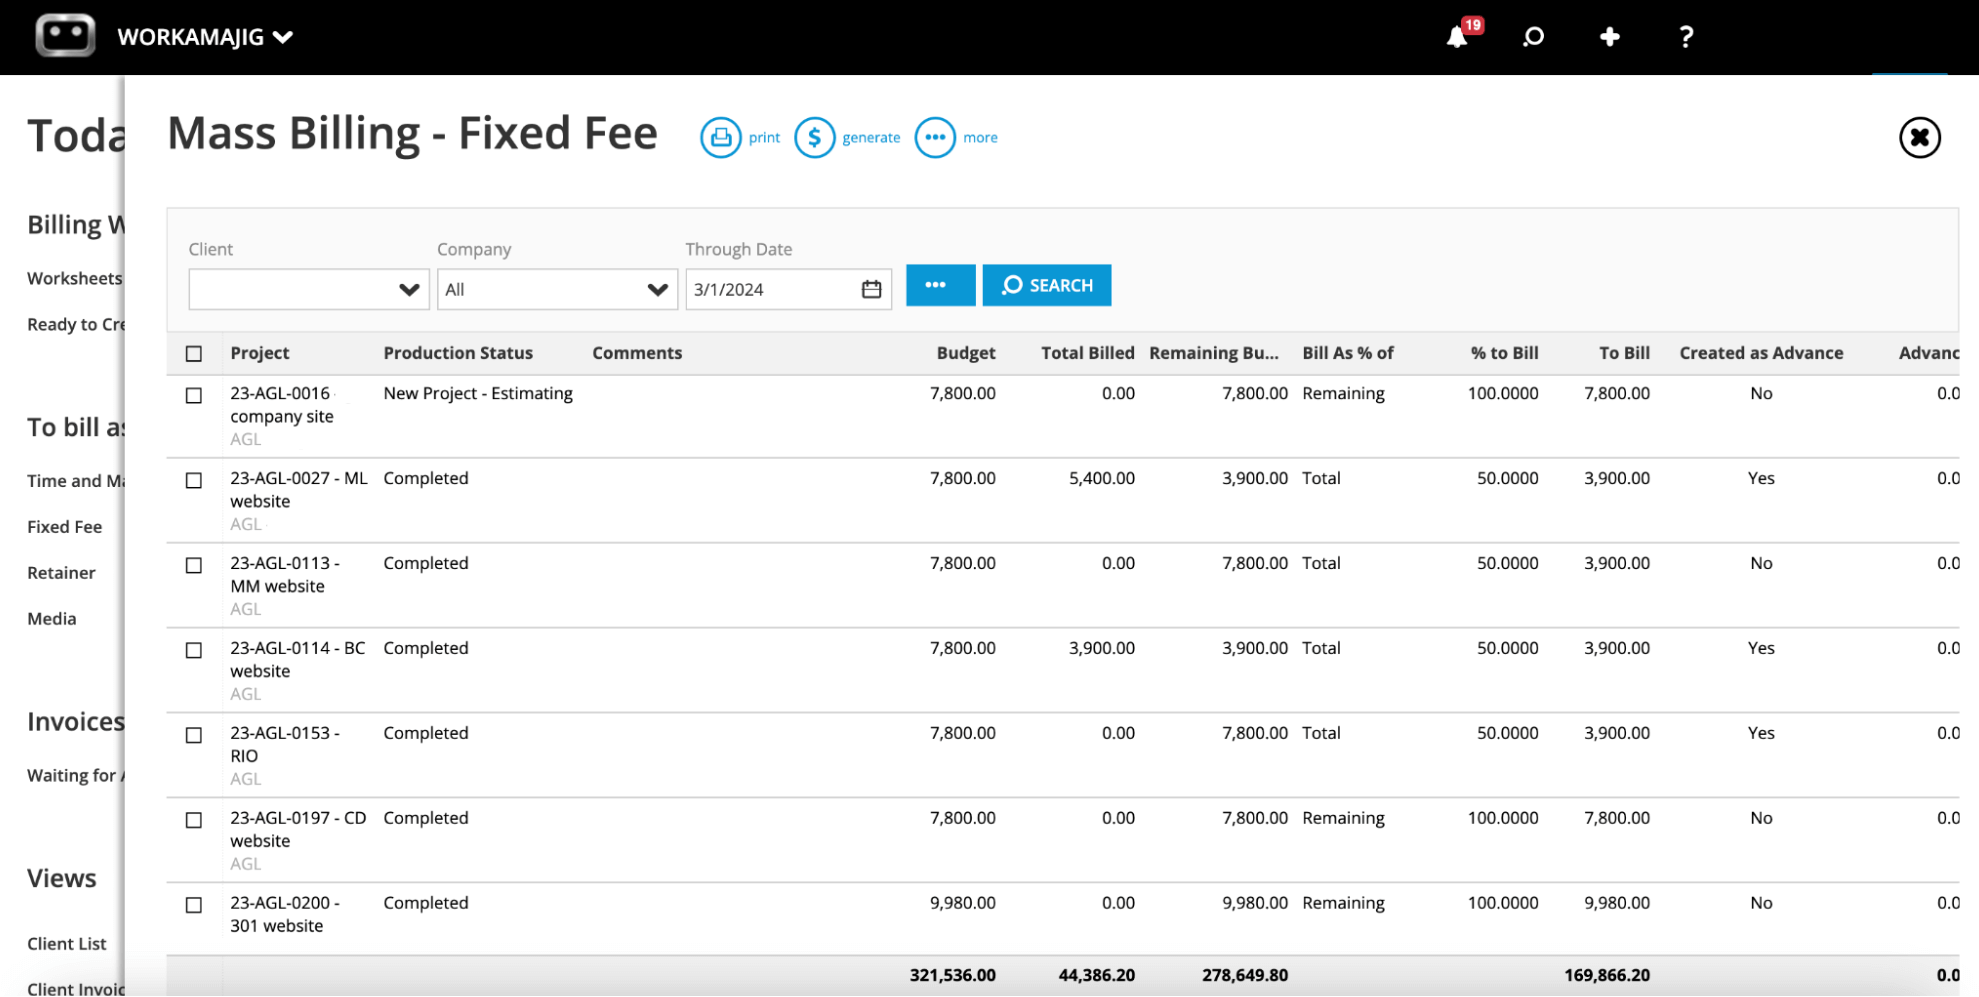Select Retainer in the sidebar
Viewport: 1979px width, 997px height.
tap(61, 572)
